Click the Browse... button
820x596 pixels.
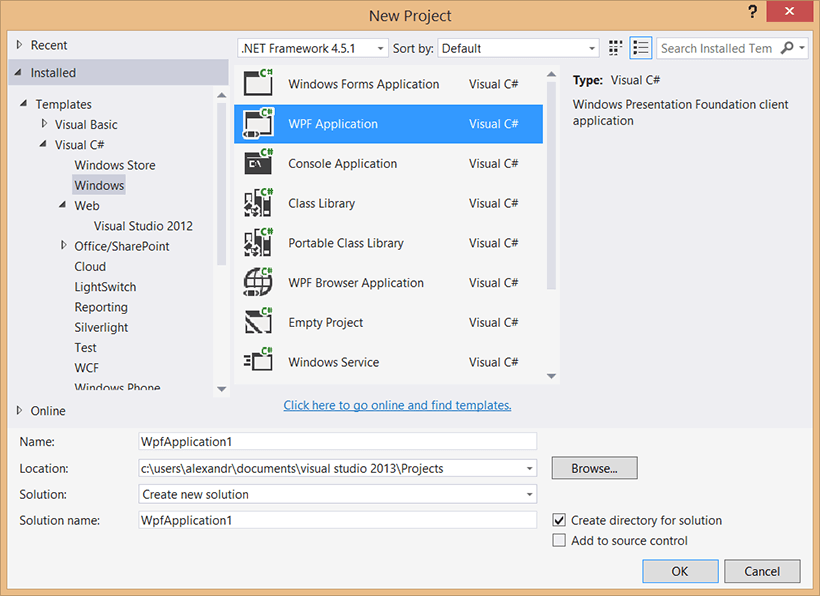coord(595,468)
